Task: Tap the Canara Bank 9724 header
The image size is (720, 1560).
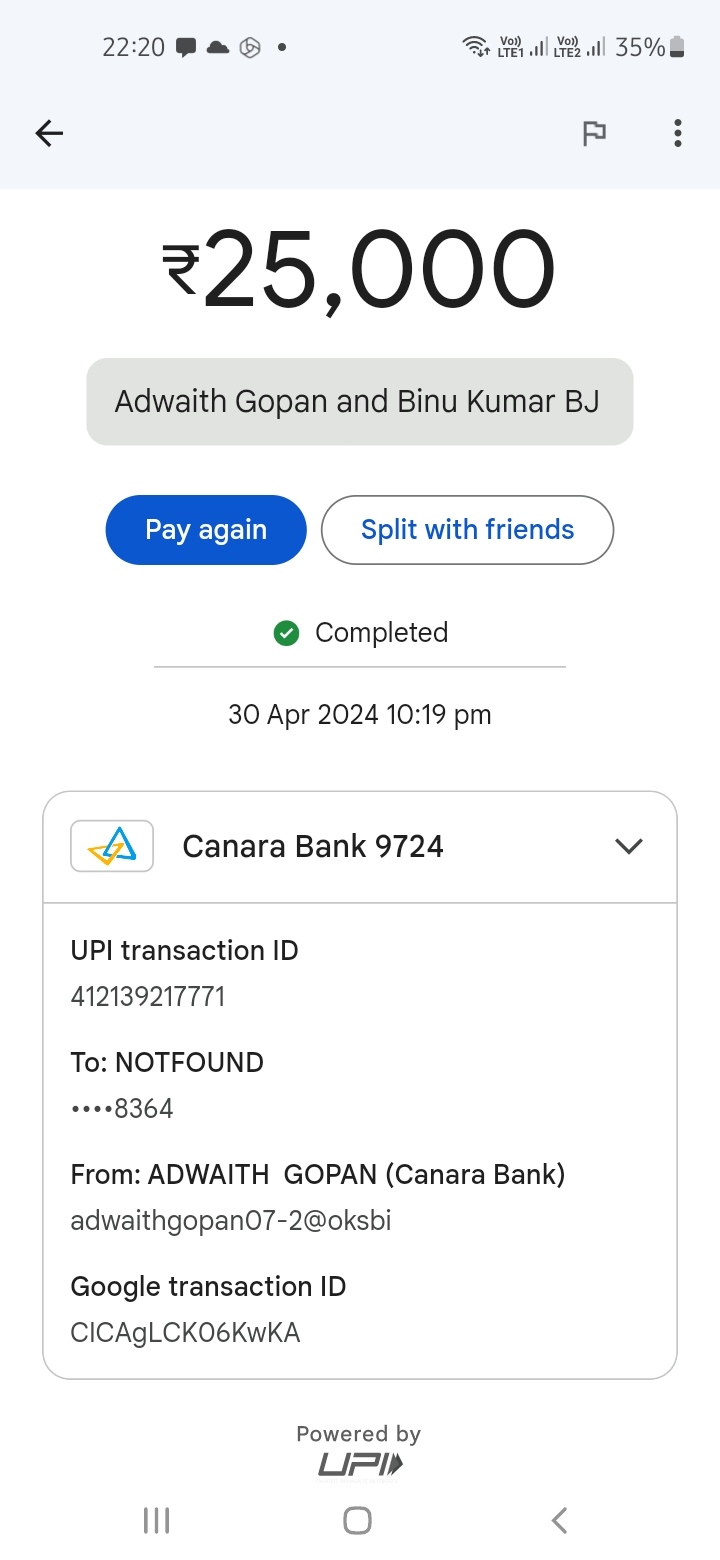Action: [313, 846]
